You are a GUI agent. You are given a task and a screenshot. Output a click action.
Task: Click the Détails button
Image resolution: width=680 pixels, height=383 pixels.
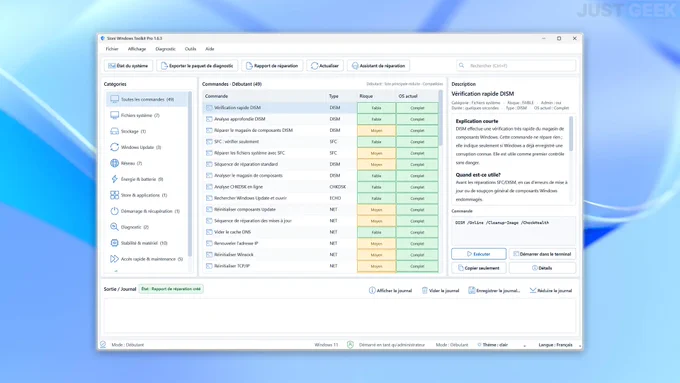point(543,268)
